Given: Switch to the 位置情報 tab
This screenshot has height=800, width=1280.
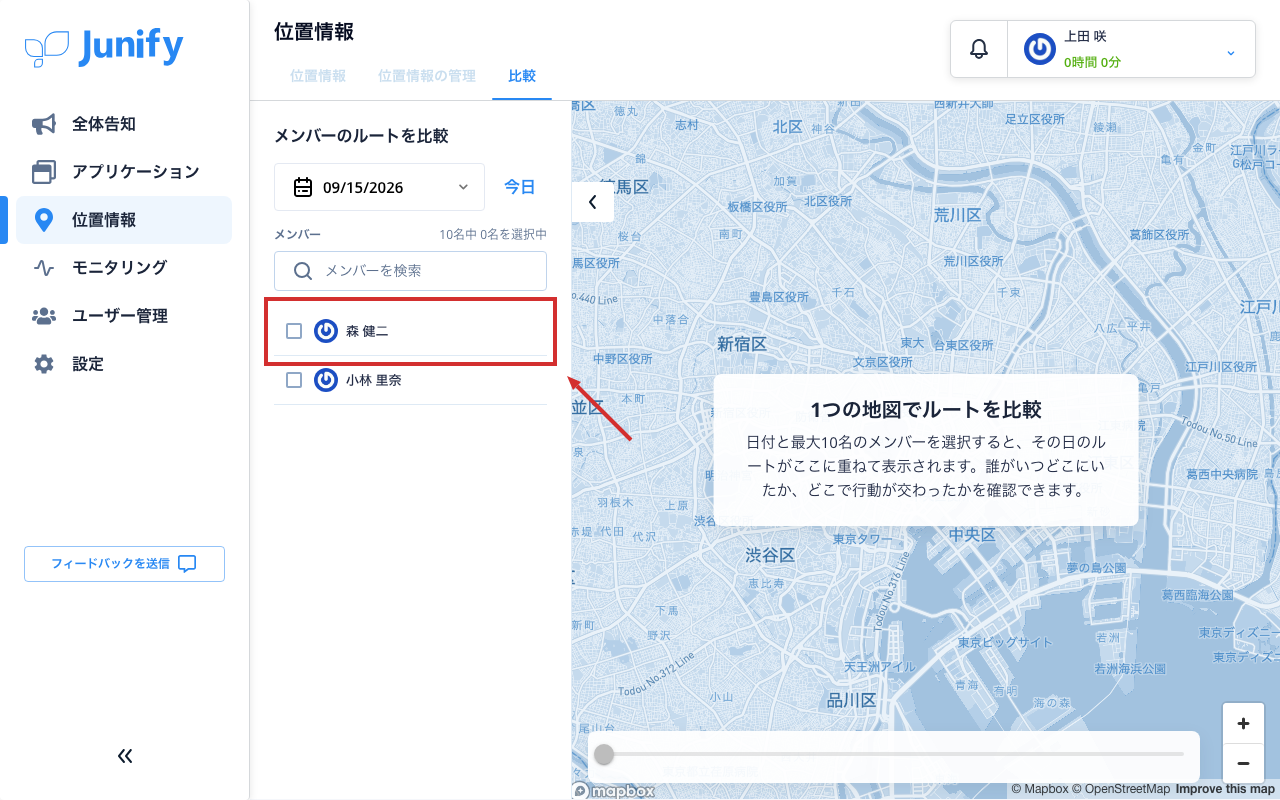Looking at the screenshot, I should click(x=318, y=76).
